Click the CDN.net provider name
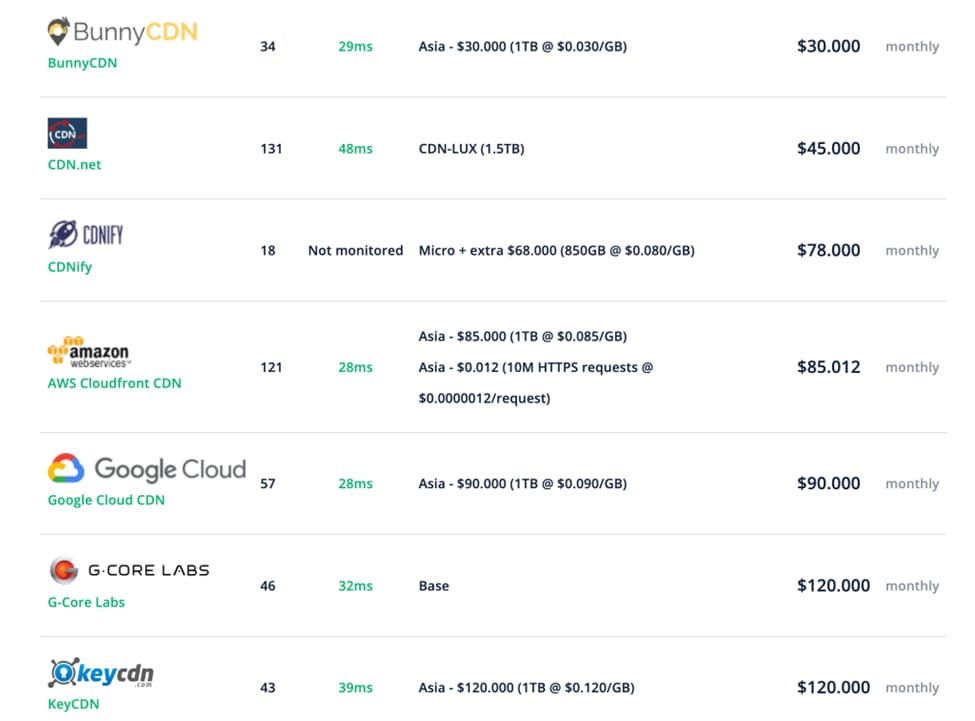This screenshot has height=721, width=975. click(74, 164)
